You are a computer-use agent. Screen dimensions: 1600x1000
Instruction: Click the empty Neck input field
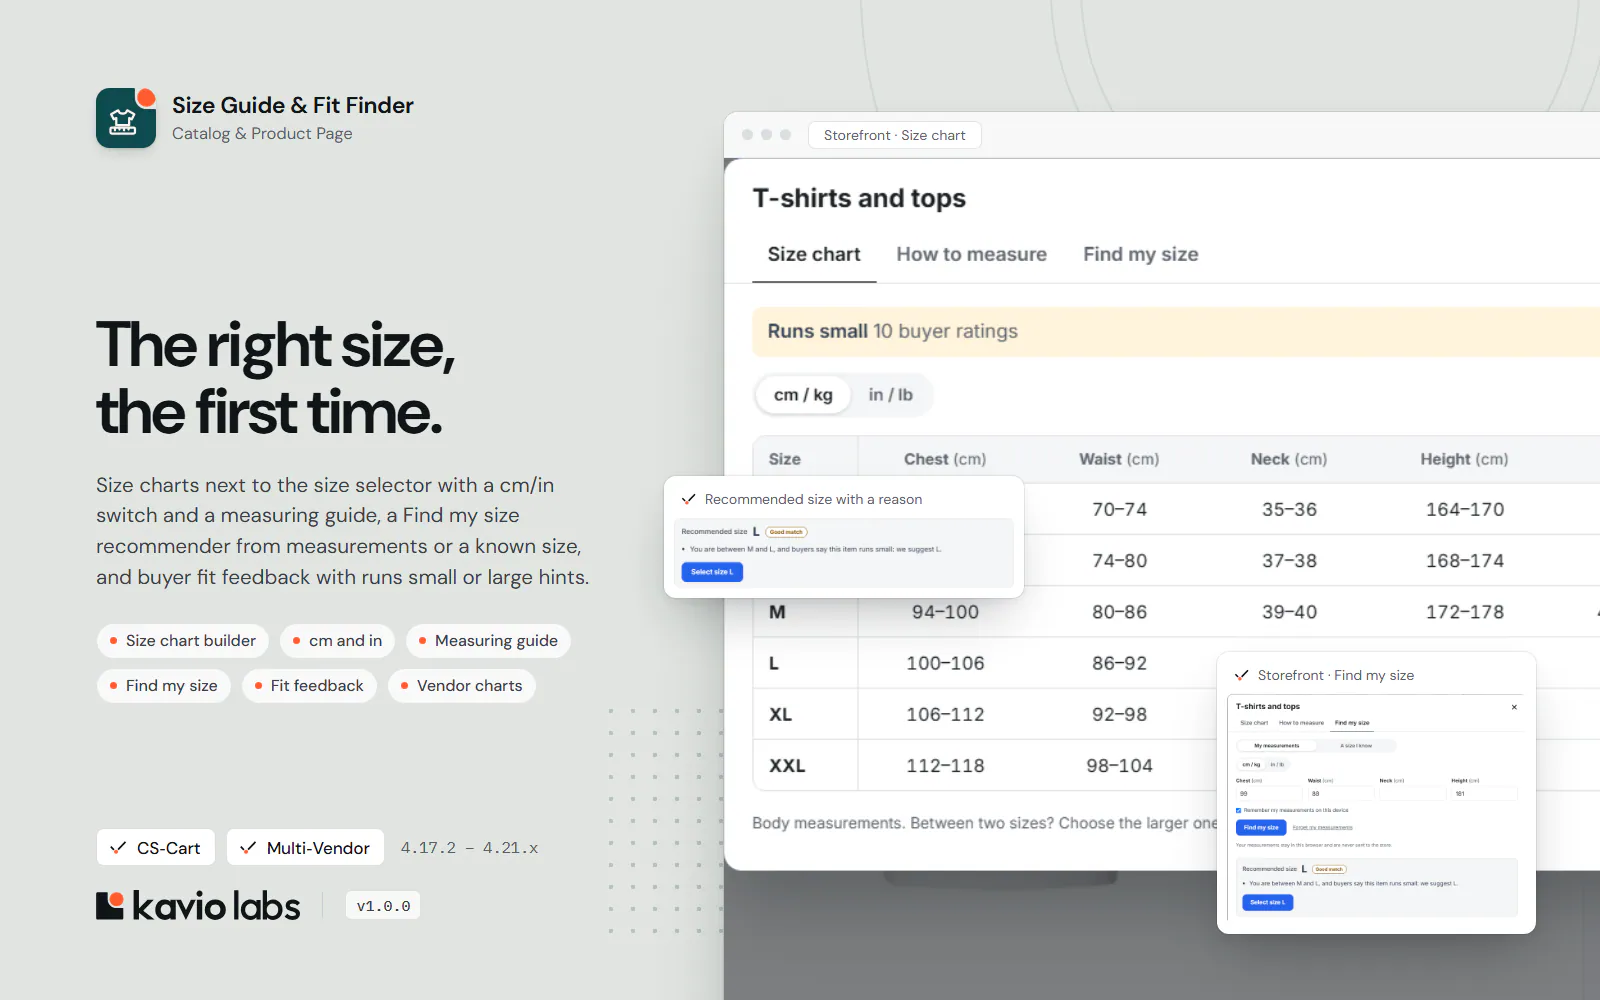click(x=1413, y=794)
